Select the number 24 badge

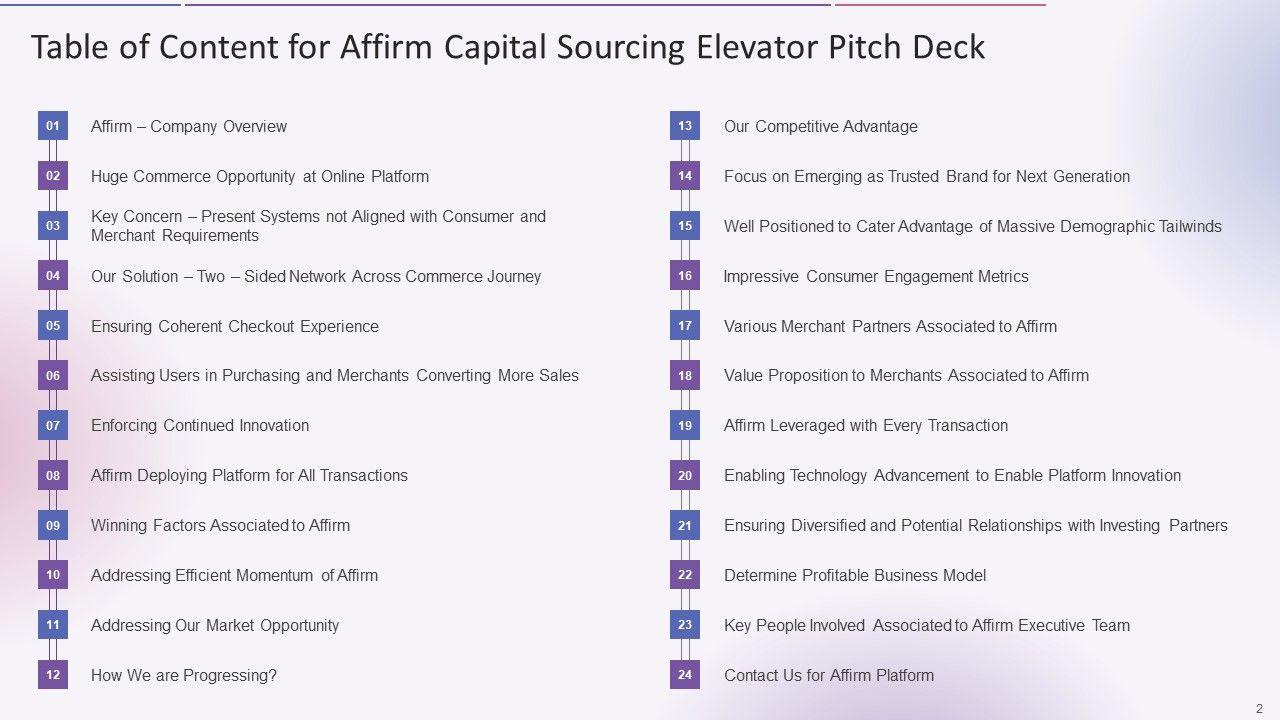pyautogui.click(x=685, y=675)
